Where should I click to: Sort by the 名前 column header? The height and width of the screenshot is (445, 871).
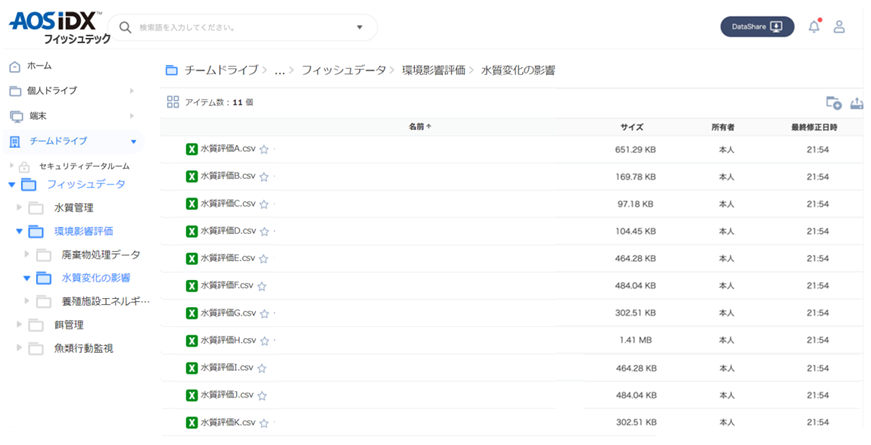(420, 127)
